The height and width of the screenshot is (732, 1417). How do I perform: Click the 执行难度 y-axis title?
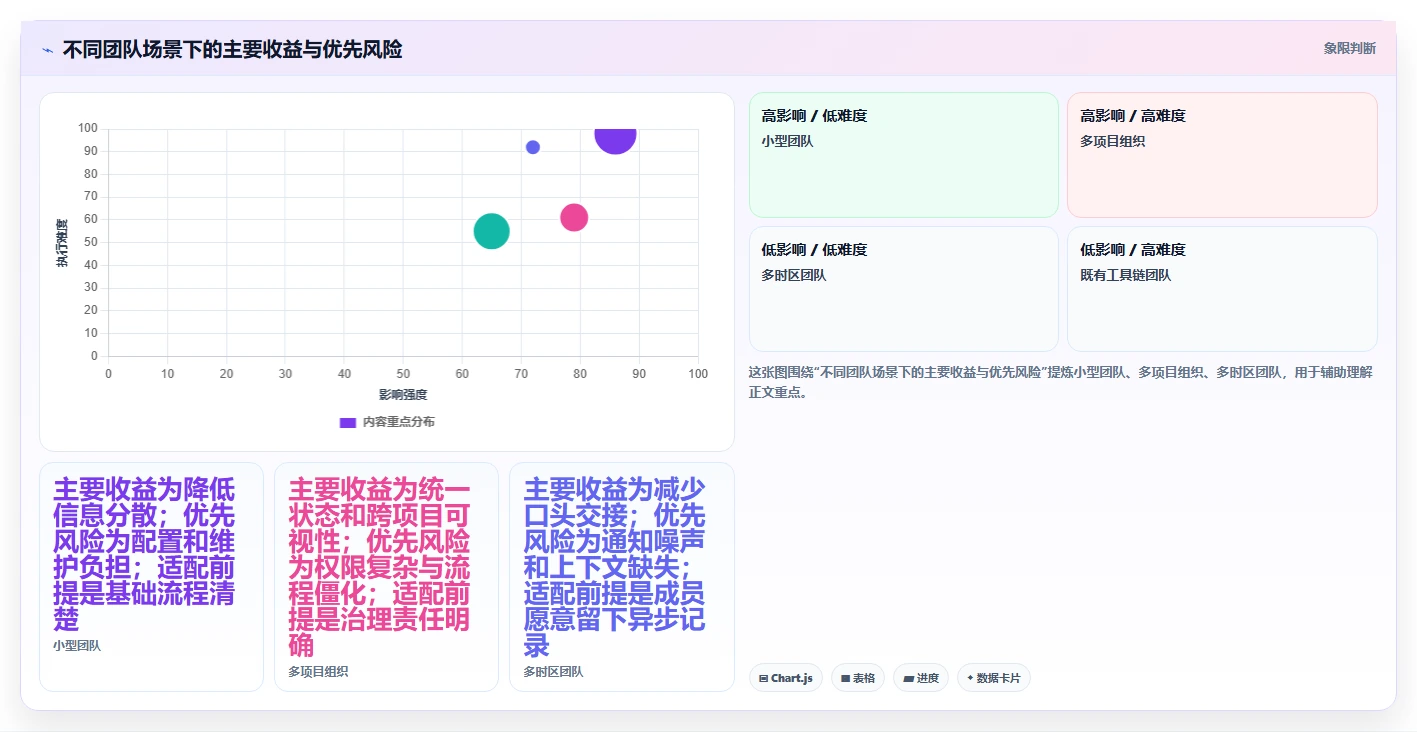pyautogui.click(x=62, y=243)
